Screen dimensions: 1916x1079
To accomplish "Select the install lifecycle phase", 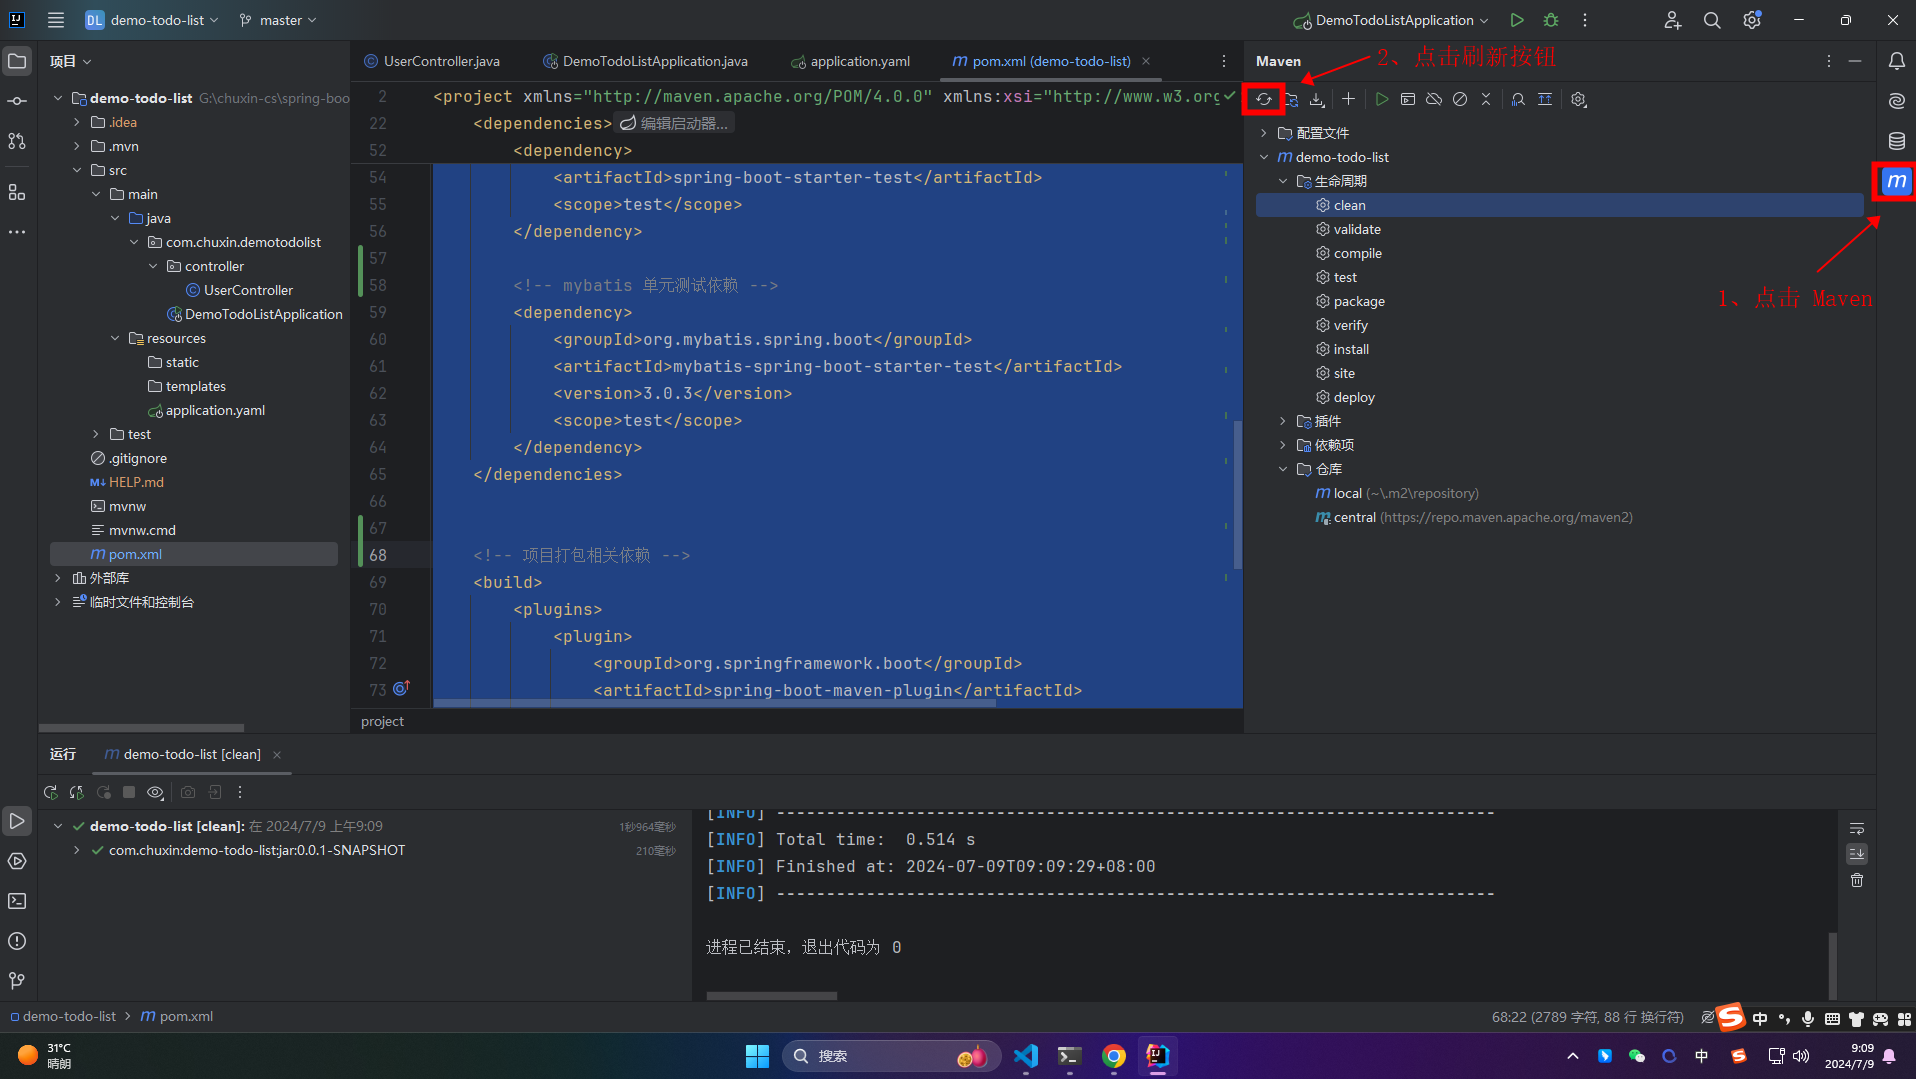I will tap(1351, 349).
